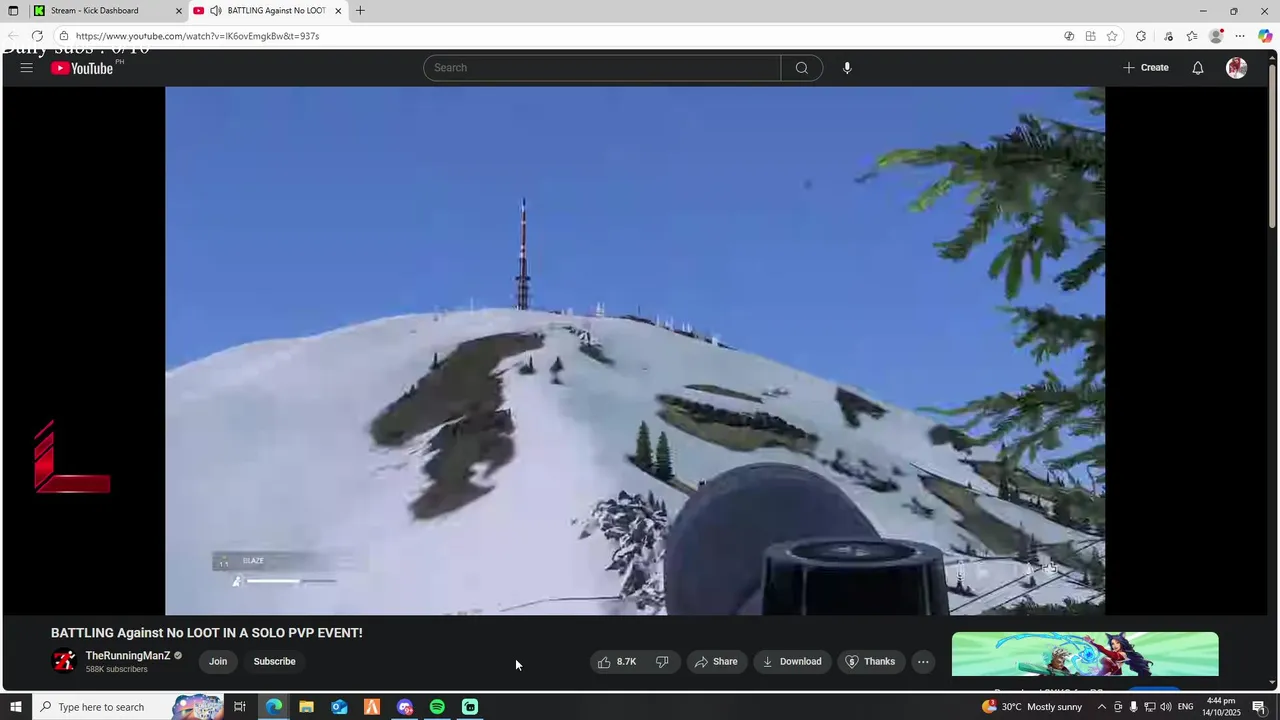Screen dimensions: 1280x720
Task: Open TheRunningManZ channel avatar
Action: (x=64, y=661)
